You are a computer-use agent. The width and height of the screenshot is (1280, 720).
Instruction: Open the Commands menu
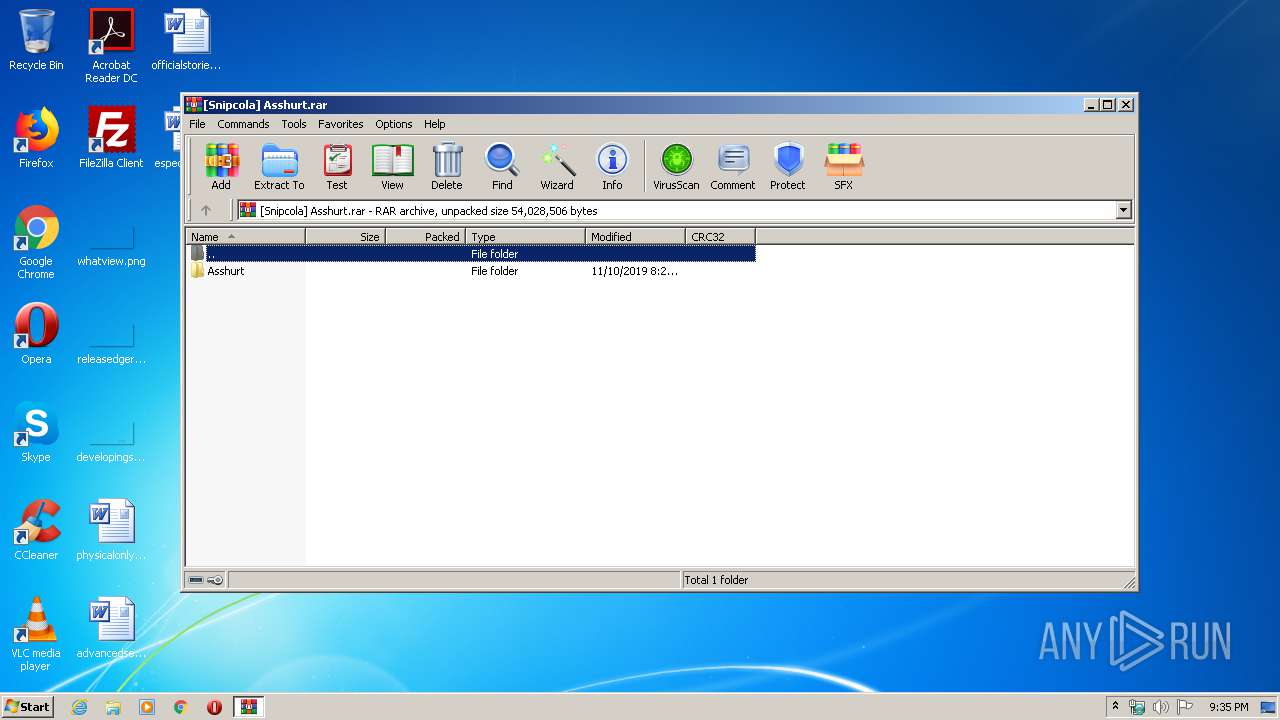coord(243,124)
